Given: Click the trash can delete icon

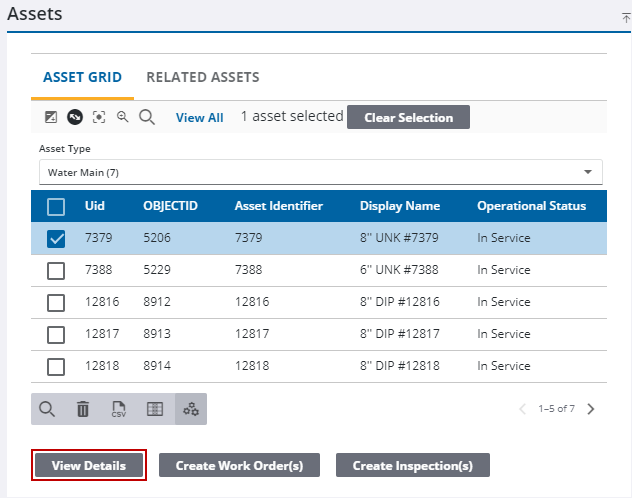Looking at the screenshot, I should (x=83, y=409).
